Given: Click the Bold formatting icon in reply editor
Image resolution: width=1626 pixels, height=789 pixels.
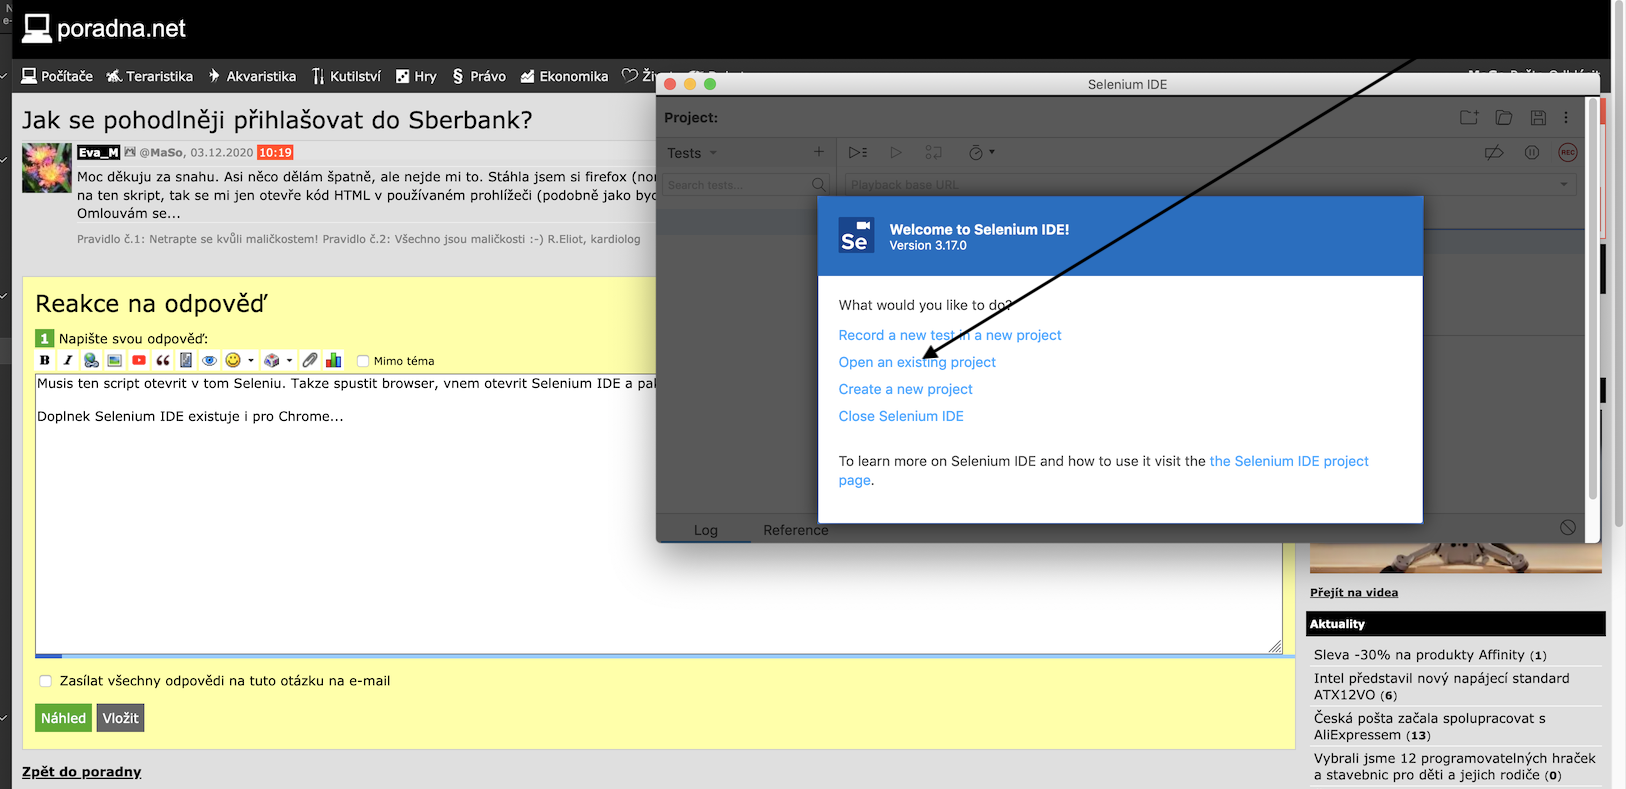Looking at the screenshot, I should point(44,360).
